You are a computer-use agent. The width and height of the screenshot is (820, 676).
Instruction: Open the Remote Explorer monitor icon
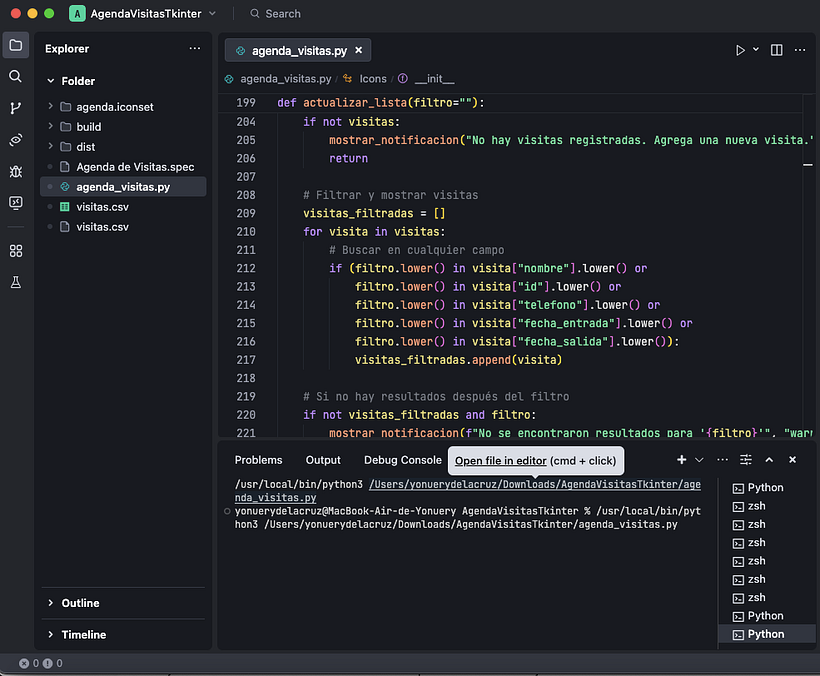click(x=16, y=202)
